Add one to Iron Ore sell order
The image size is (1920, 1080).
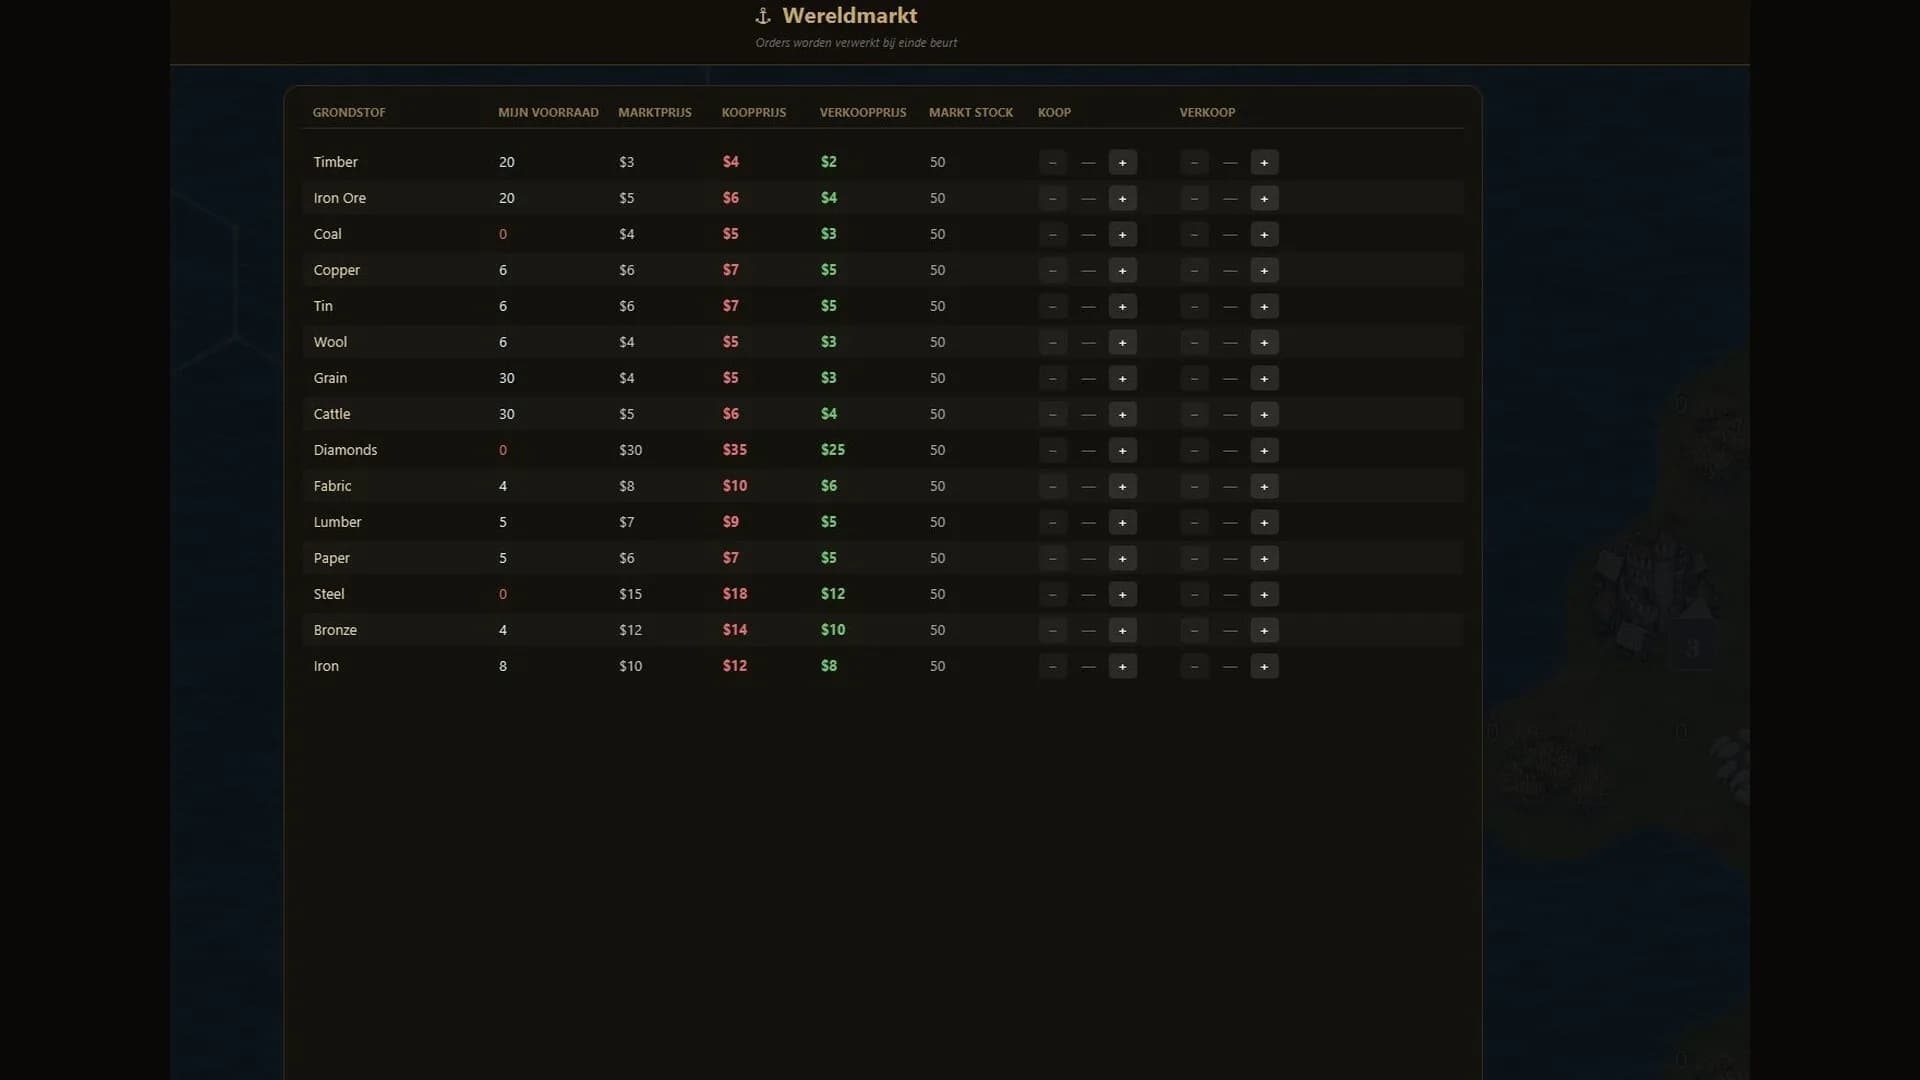click(1264, 198)
